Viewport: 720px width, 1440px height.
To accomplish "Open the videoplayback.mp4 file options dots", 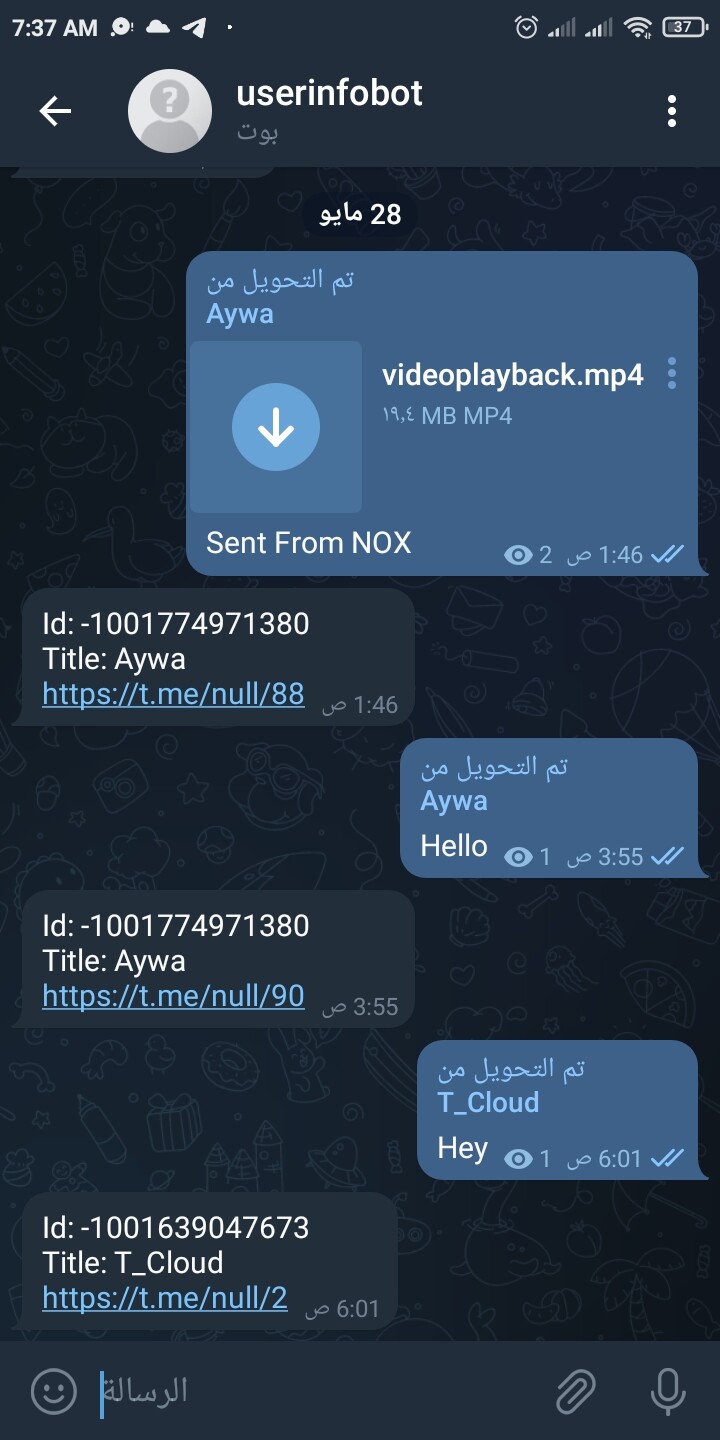I will (x=672, y=373).
